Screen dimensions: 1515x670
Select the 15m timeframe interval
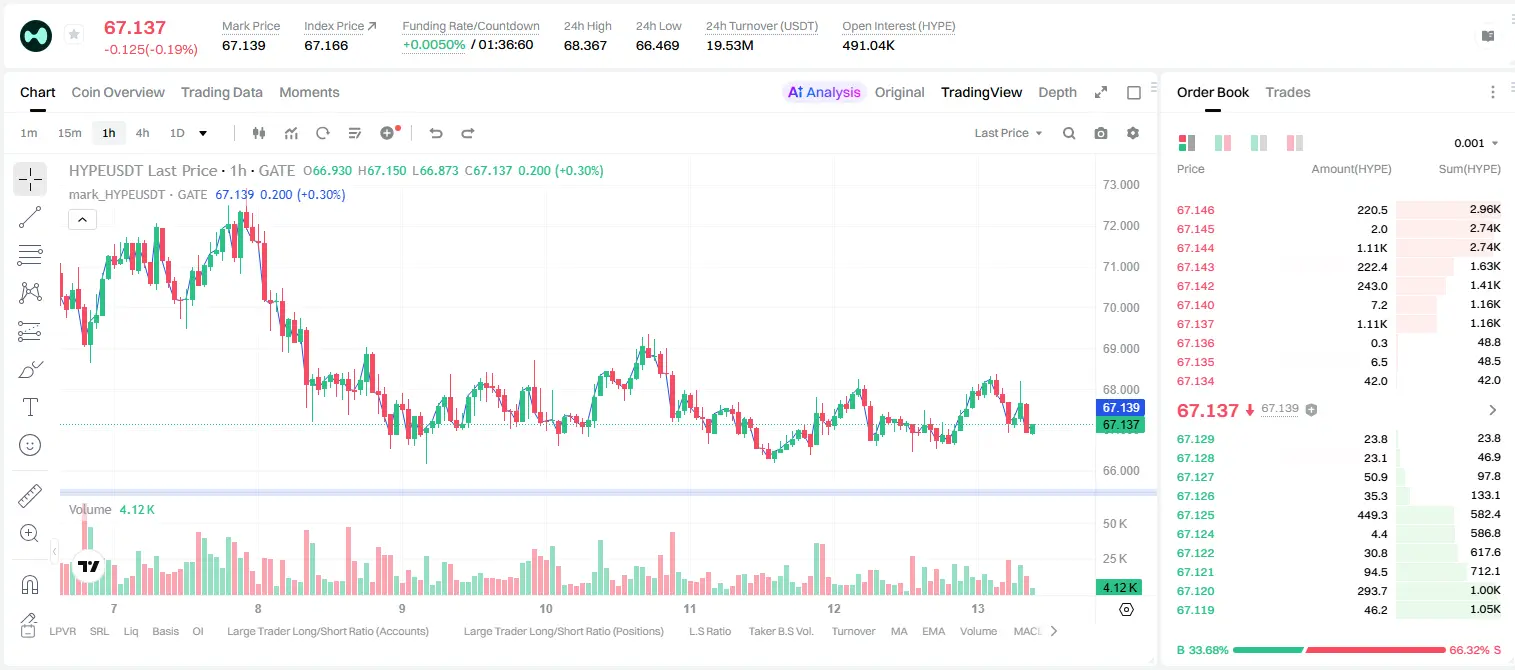(69, 133)
